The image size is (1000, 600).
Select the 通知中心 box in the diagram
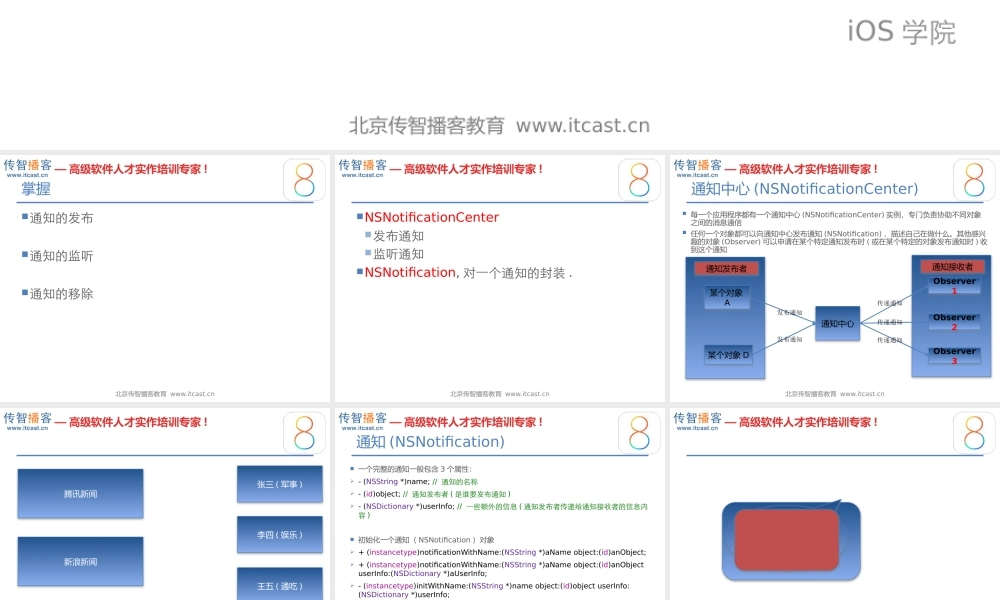[x=837, y=323]
